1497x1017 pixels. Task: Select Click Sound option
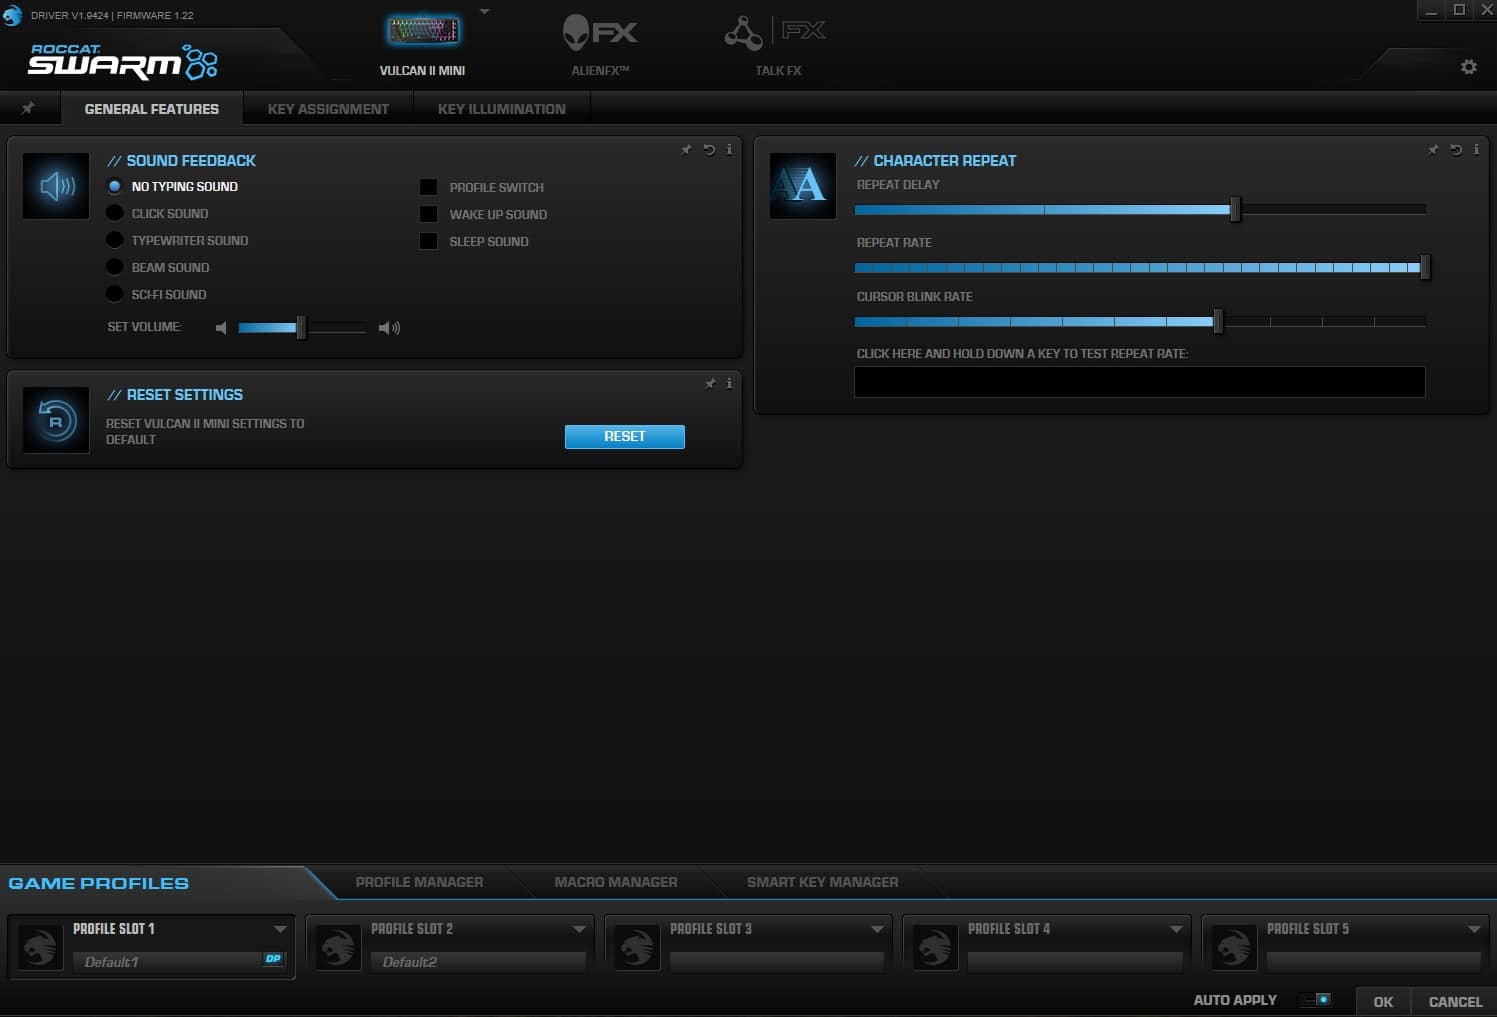(x=115, y=214)
